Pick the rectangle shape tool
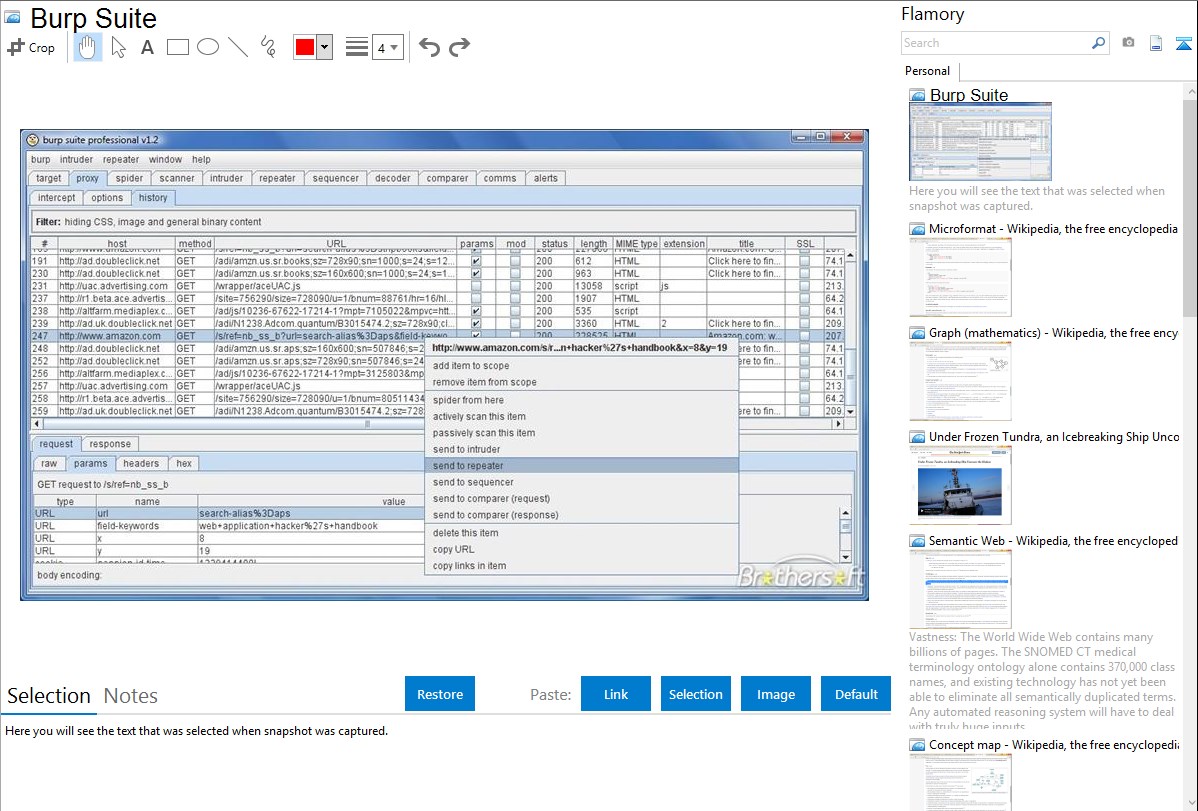The image size is (1198, 811). click(x=178, y=47)
